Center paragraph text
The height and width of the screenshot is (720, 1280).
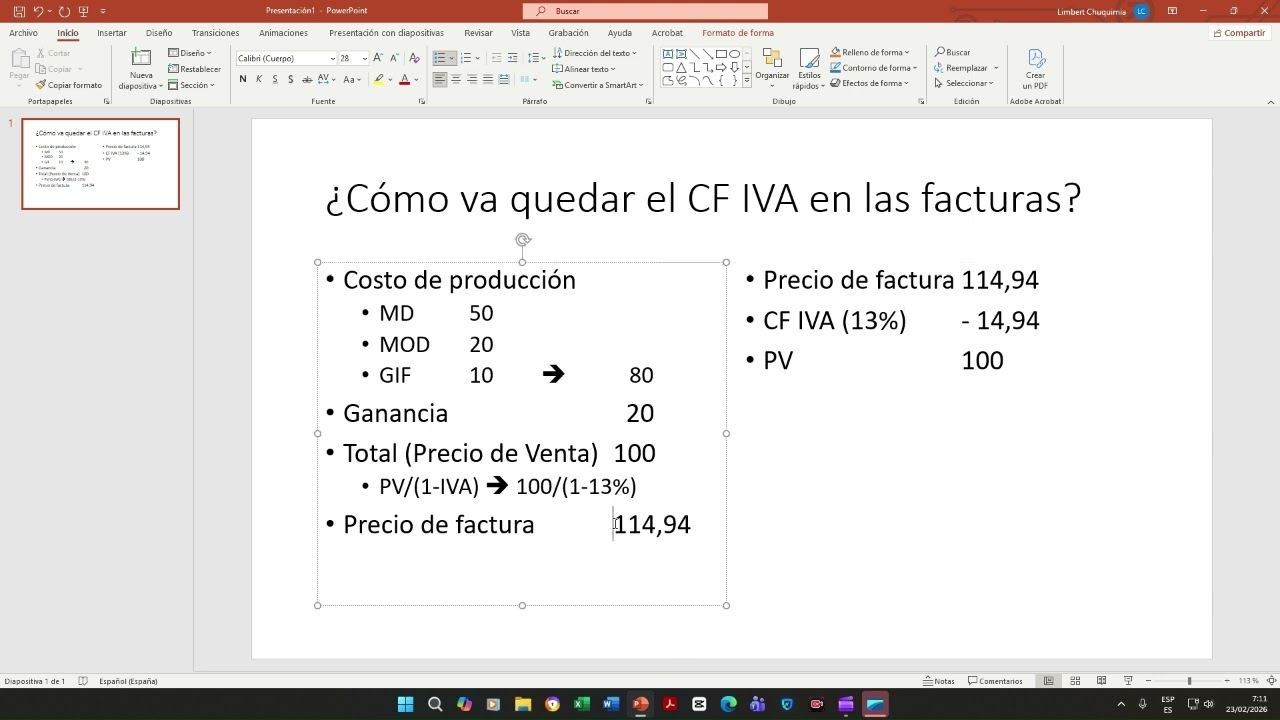[x=456, y=79]
